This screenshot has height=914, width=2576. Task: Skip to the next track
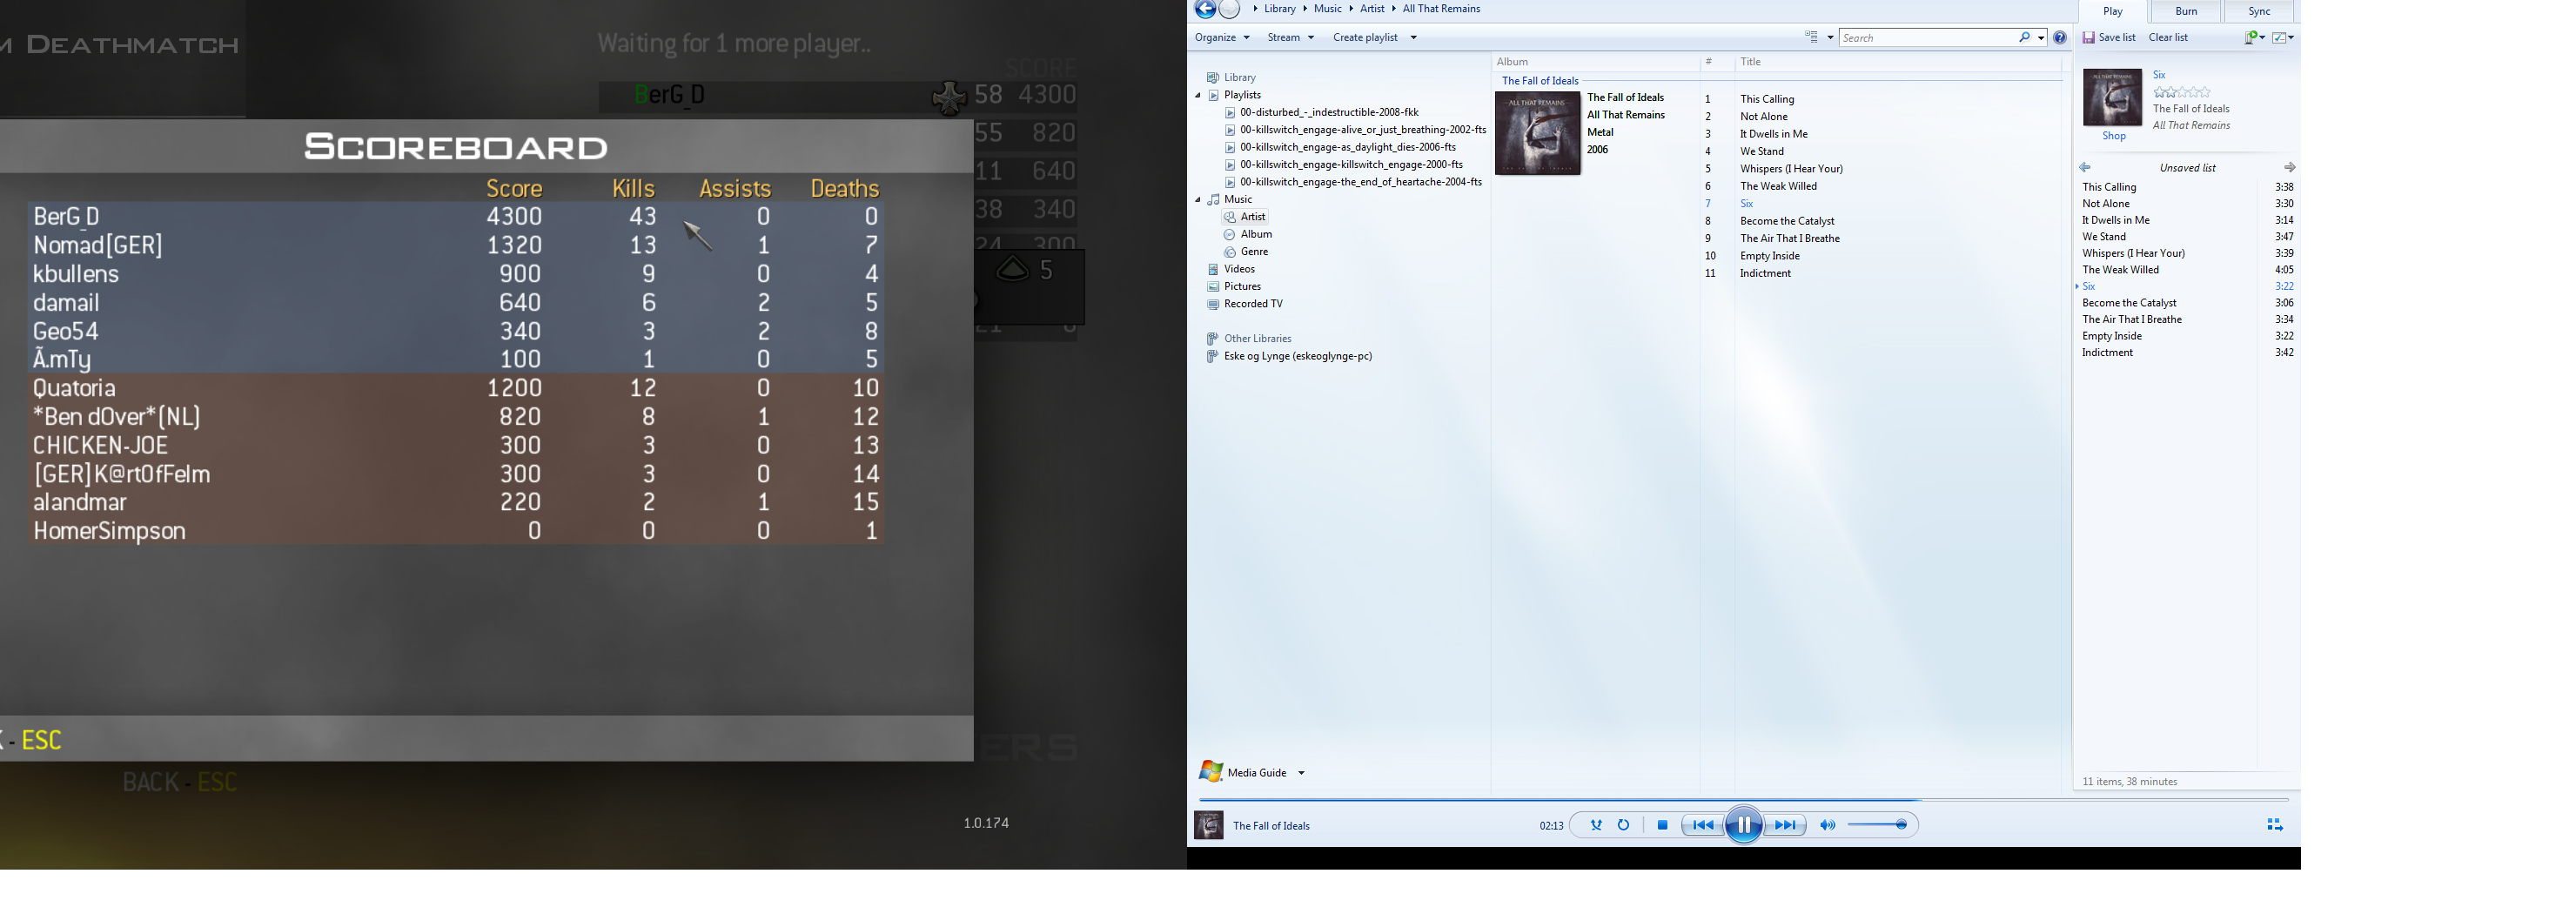coord(1786,825)
